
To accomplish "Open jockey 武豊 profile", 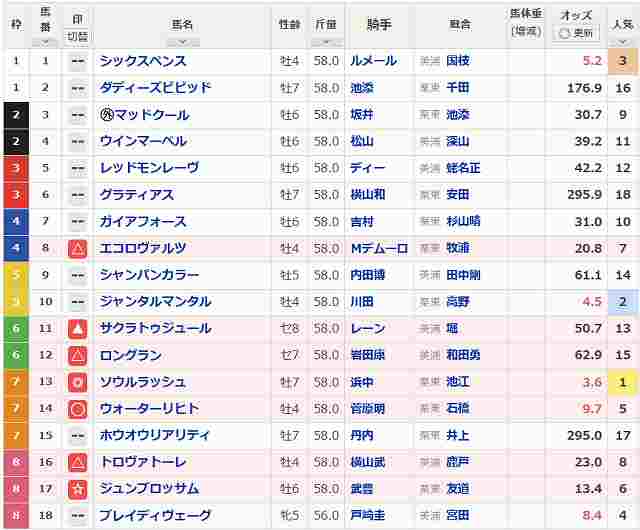I will tap(362, 489).
